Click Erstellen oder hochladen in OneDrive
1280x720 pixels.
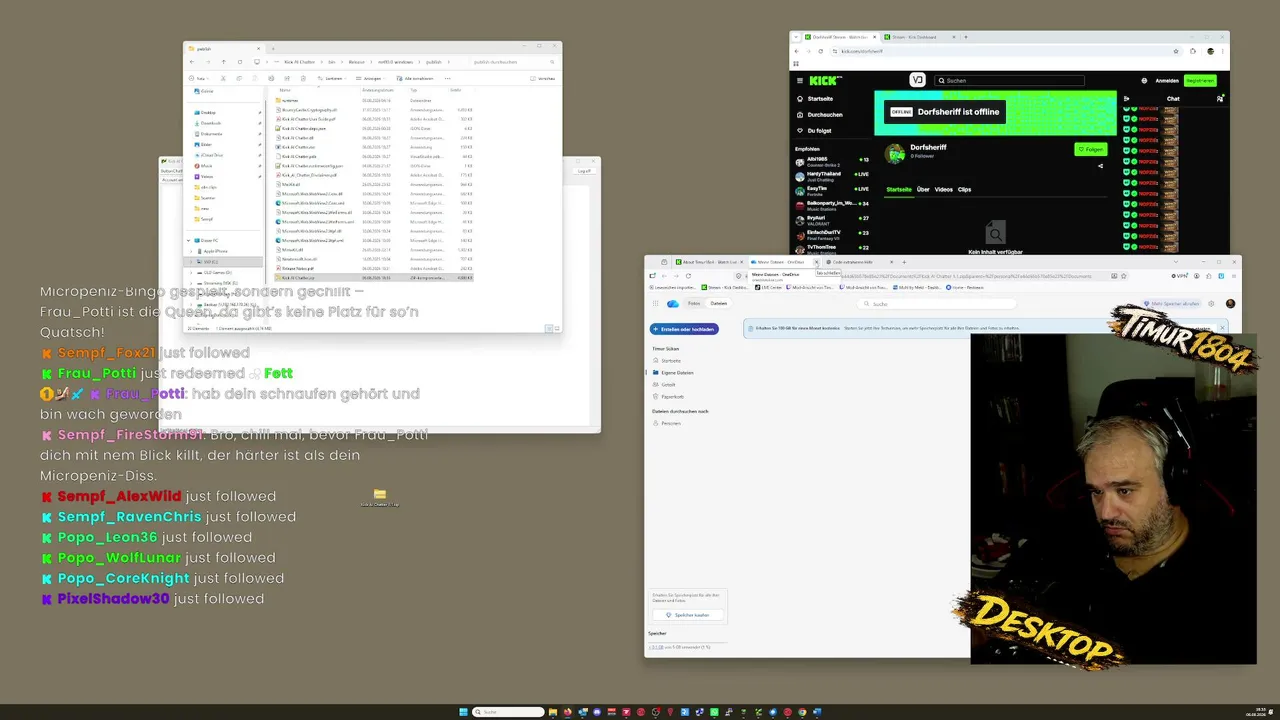[x=685, y=329]
